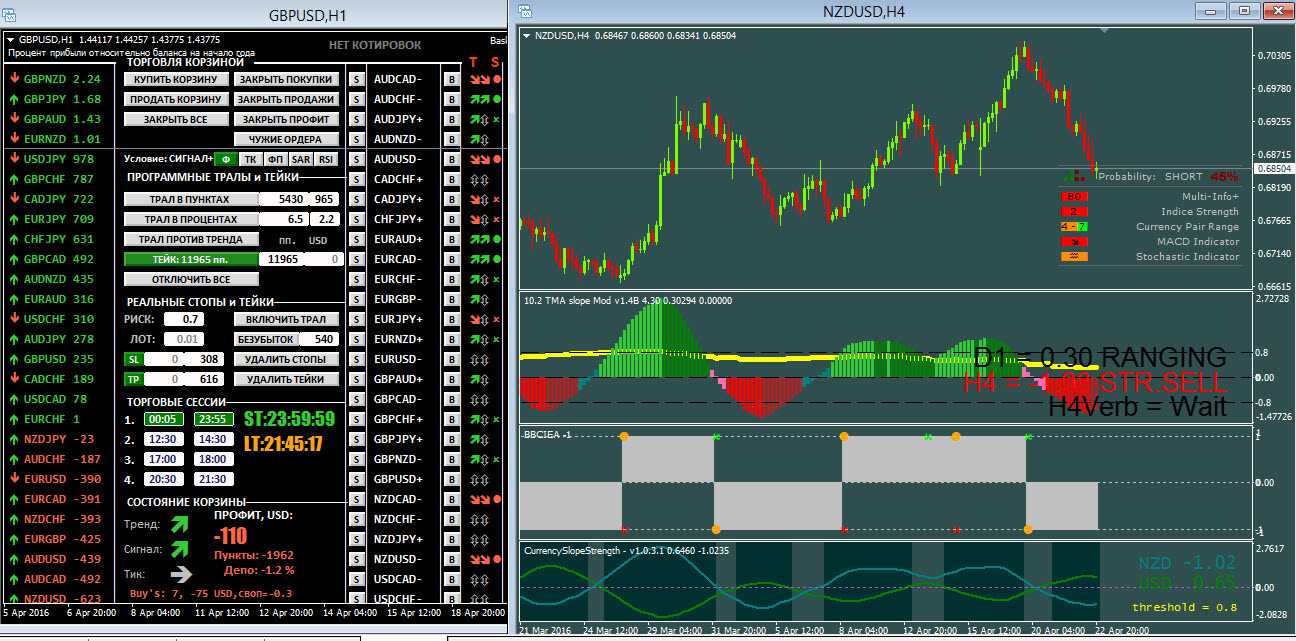Click the green trend arrow icon
The image size is (1296, 641).
(x=180, y=523)
